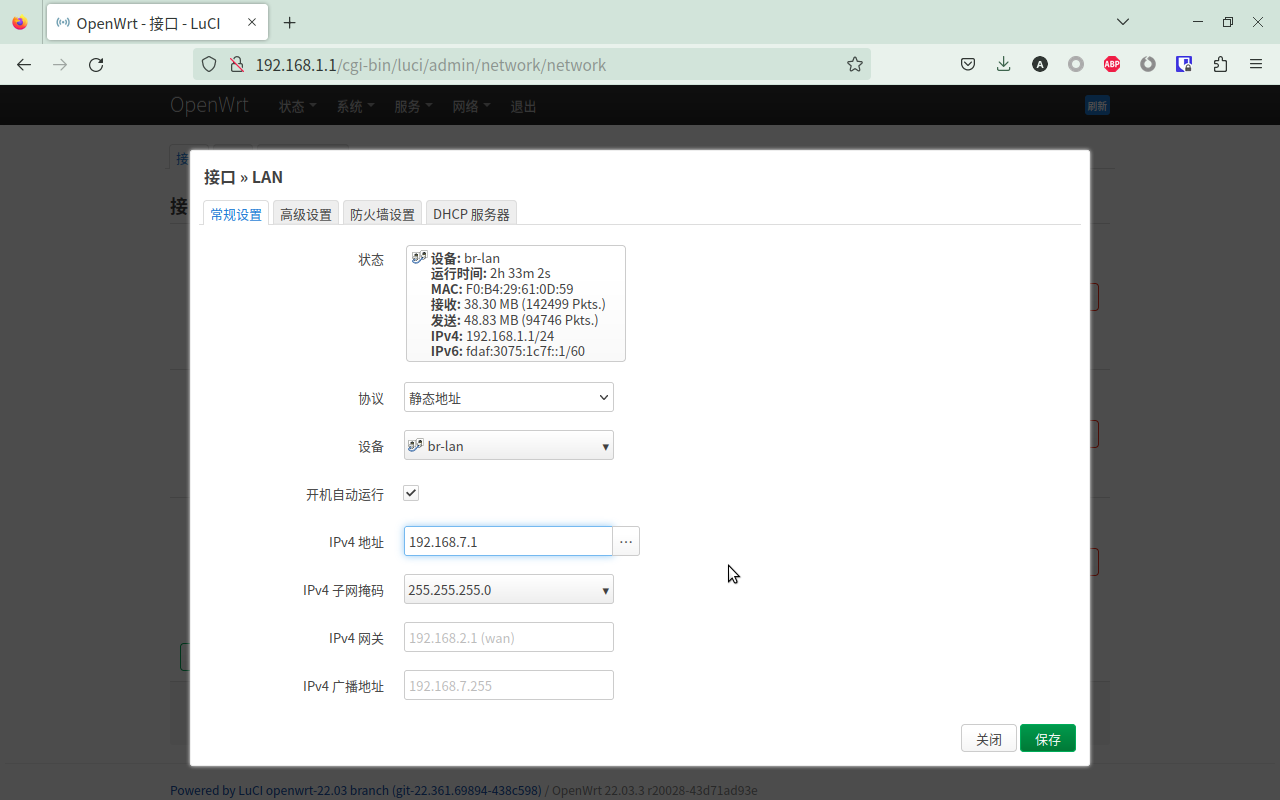Screen dimensions: 1280x800
Task: Open the 服务 menu in the OpenWrt navbar
Action: [x=413, y=106]
